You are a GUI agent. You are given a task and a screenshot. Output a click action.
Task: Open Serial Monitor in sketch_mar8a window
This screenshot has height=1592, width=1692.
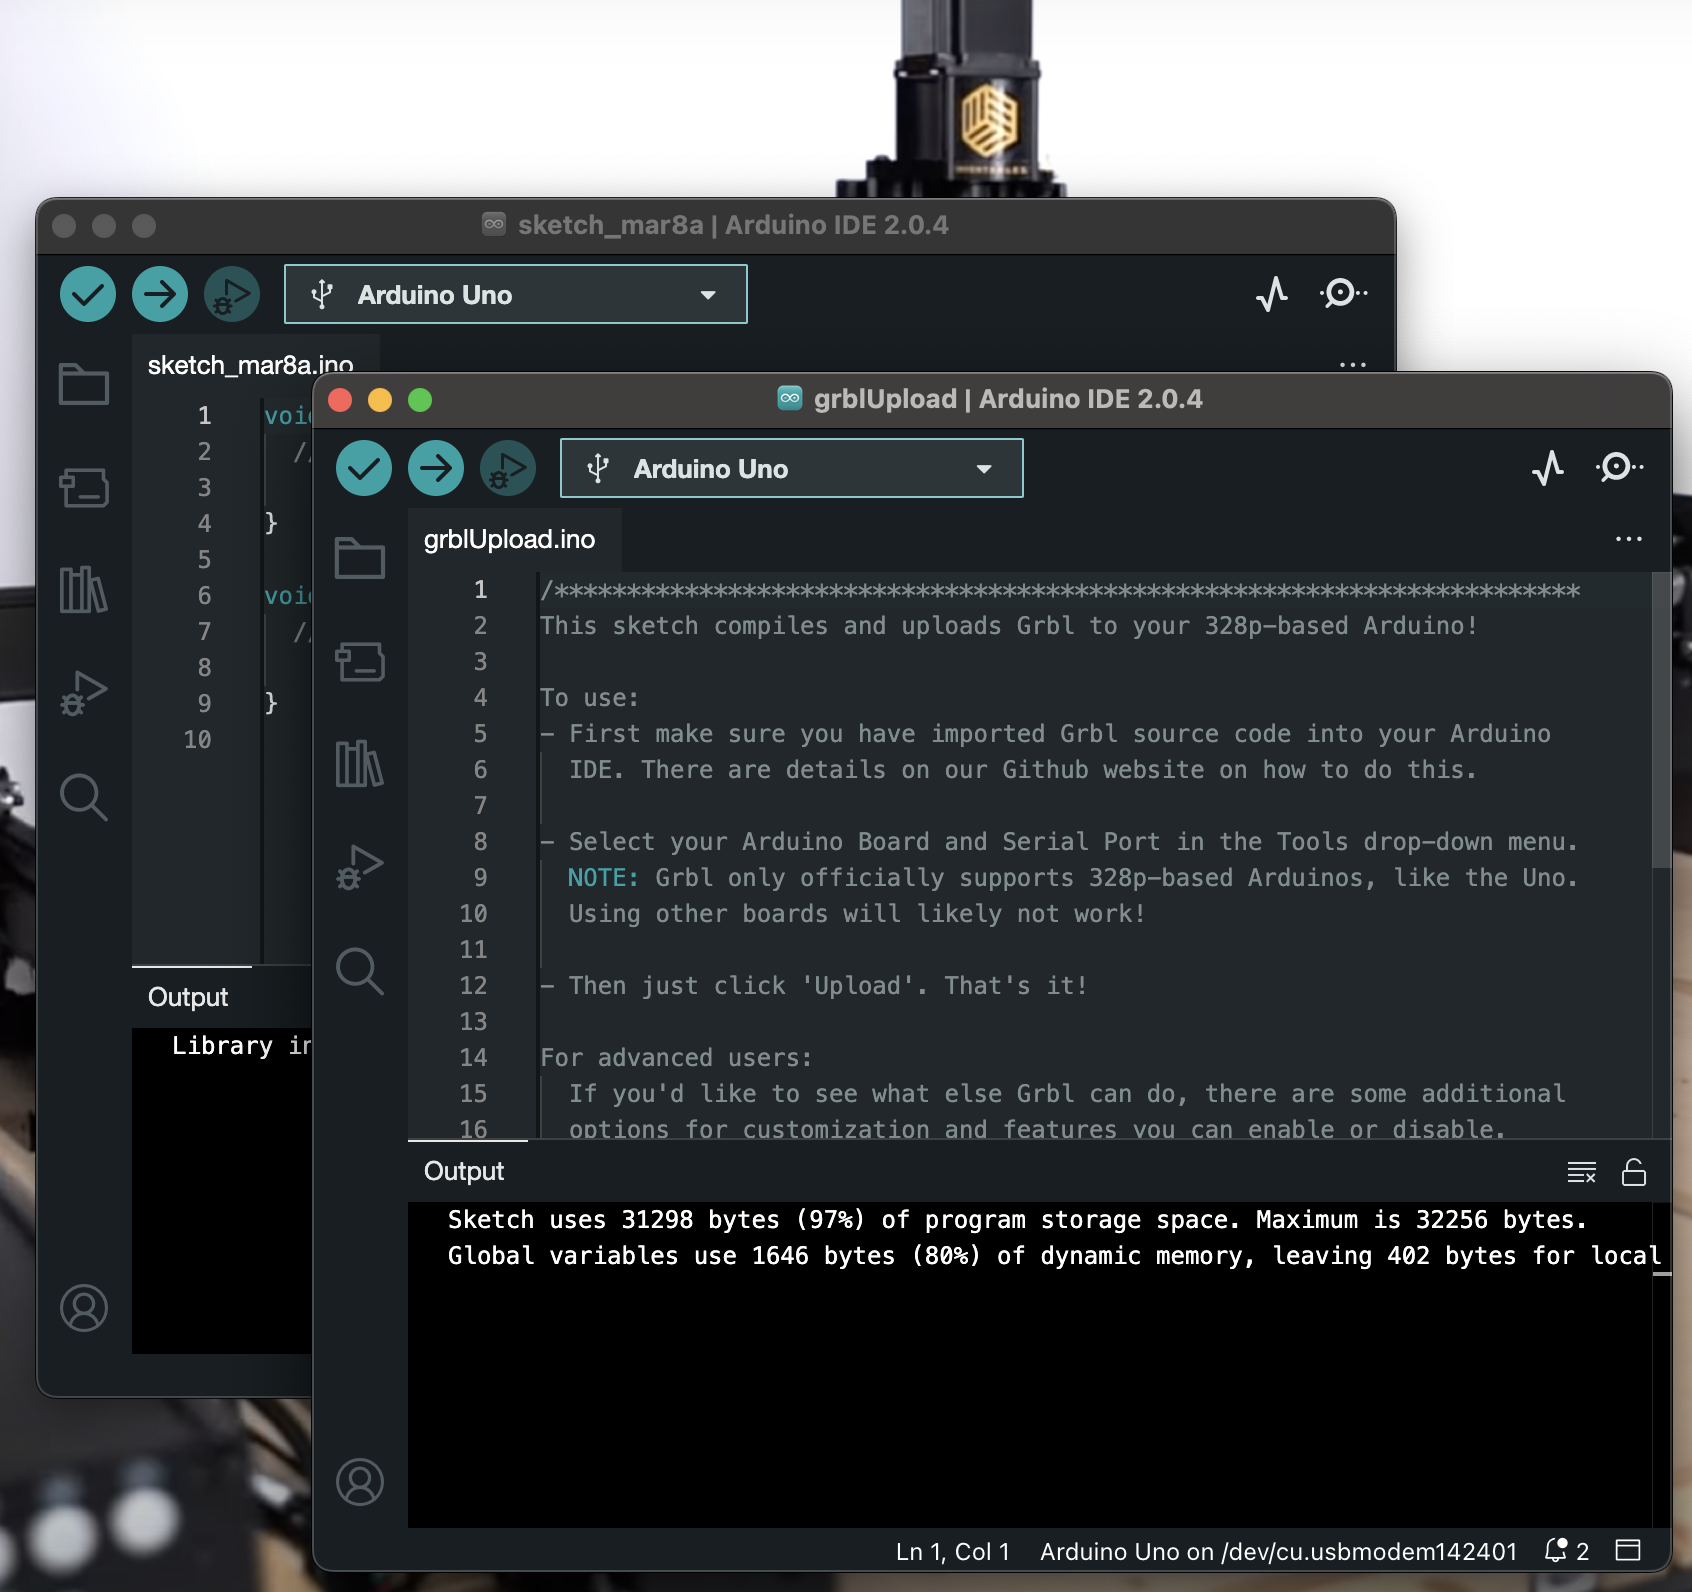click(x=1344, y=293)
